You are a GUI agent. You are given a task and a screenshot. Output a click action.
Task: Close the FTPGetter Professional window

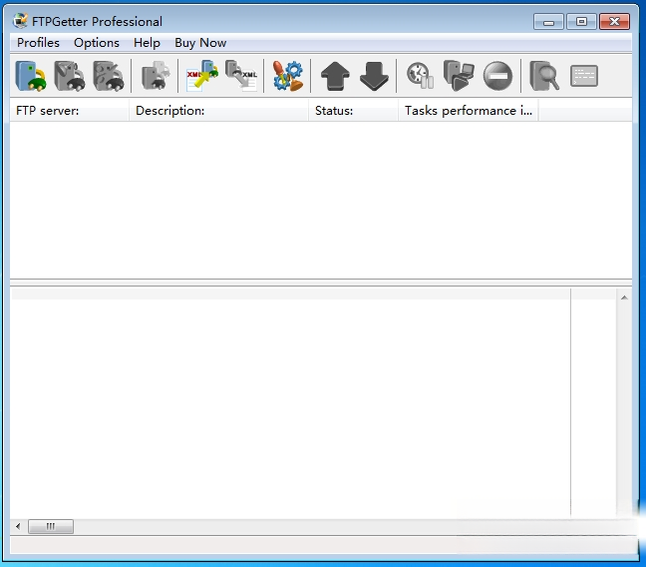(x=614, y=22)
